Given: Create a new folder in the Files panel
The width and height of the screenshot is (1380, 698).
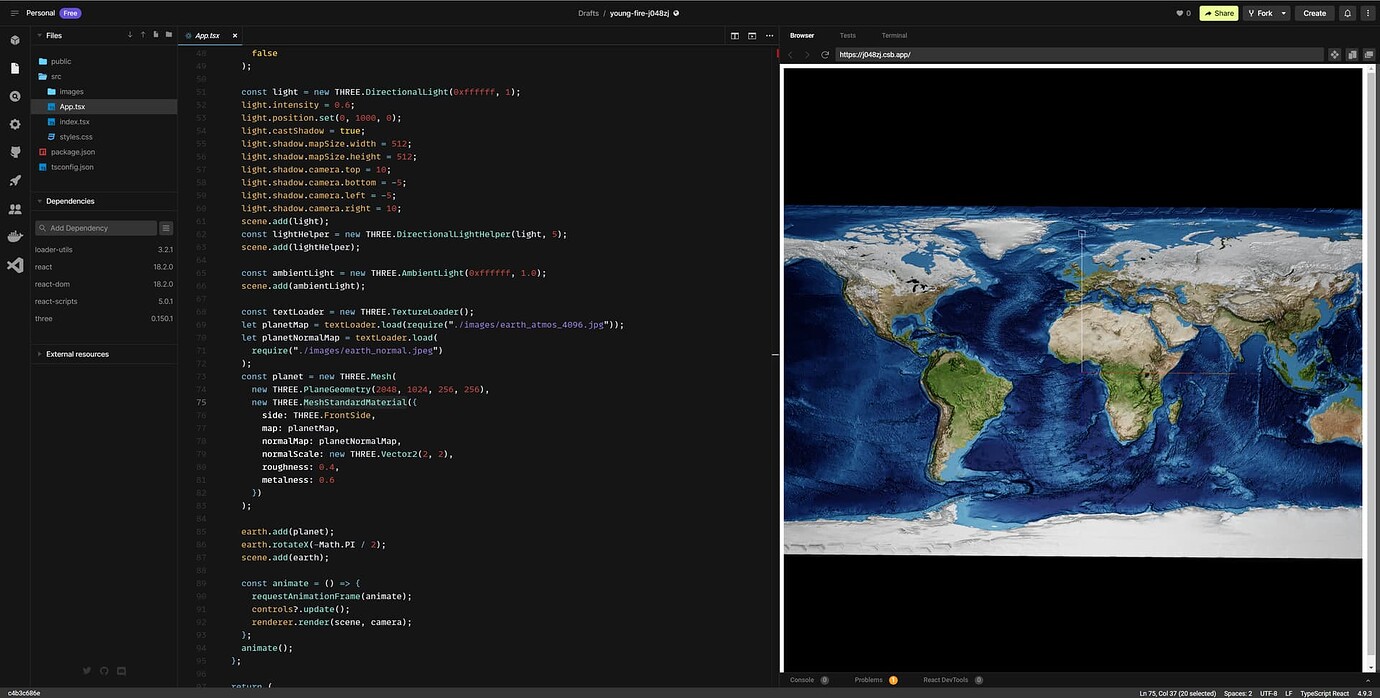Looking at the screenshot, I should point(169,35).
